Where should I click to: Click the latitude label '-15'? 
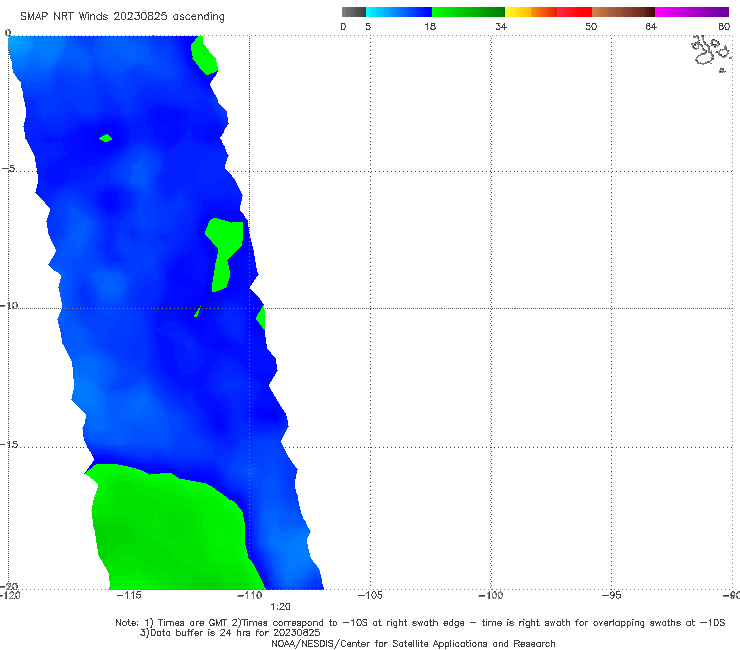(x=9, y=444)
